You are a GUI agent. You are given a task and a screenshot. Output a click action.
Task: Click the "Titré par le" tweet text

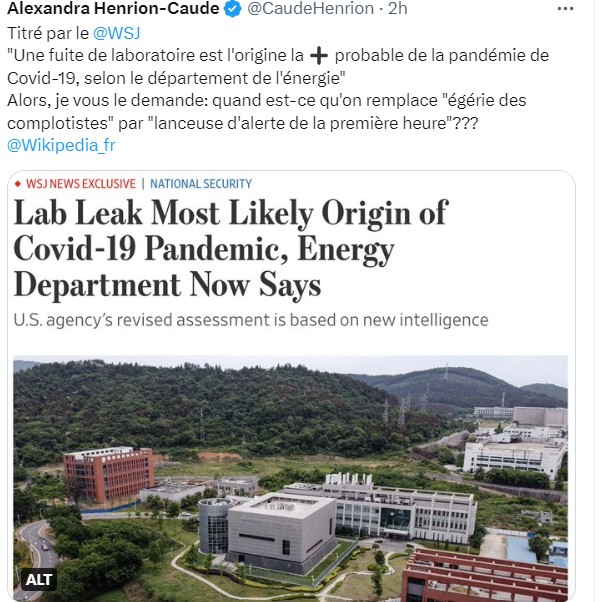(x=49, y=33)
